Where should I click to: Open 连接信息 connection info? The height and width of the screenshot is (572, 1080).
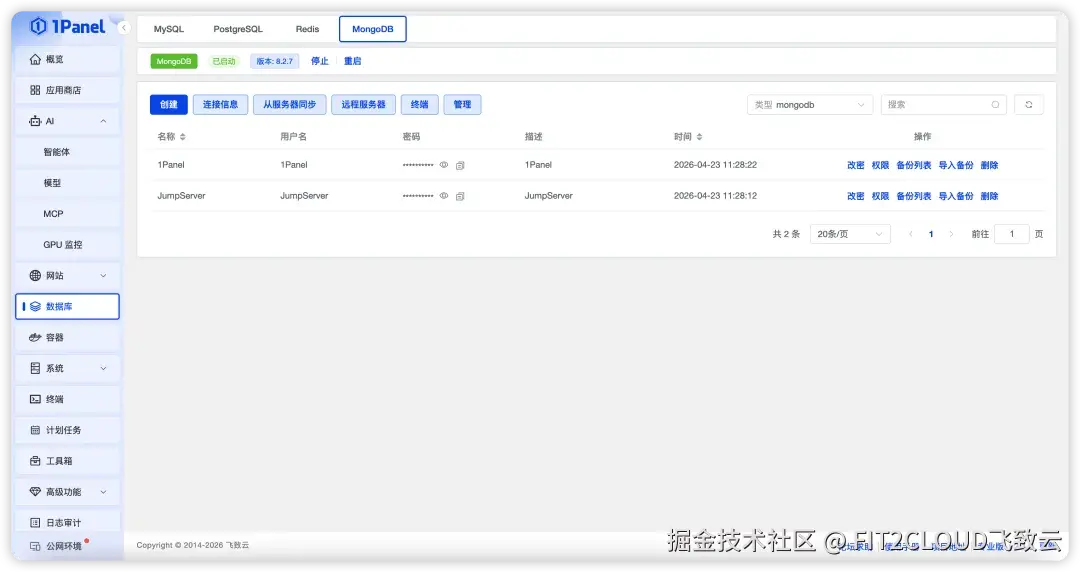click(x=220, y=105)
